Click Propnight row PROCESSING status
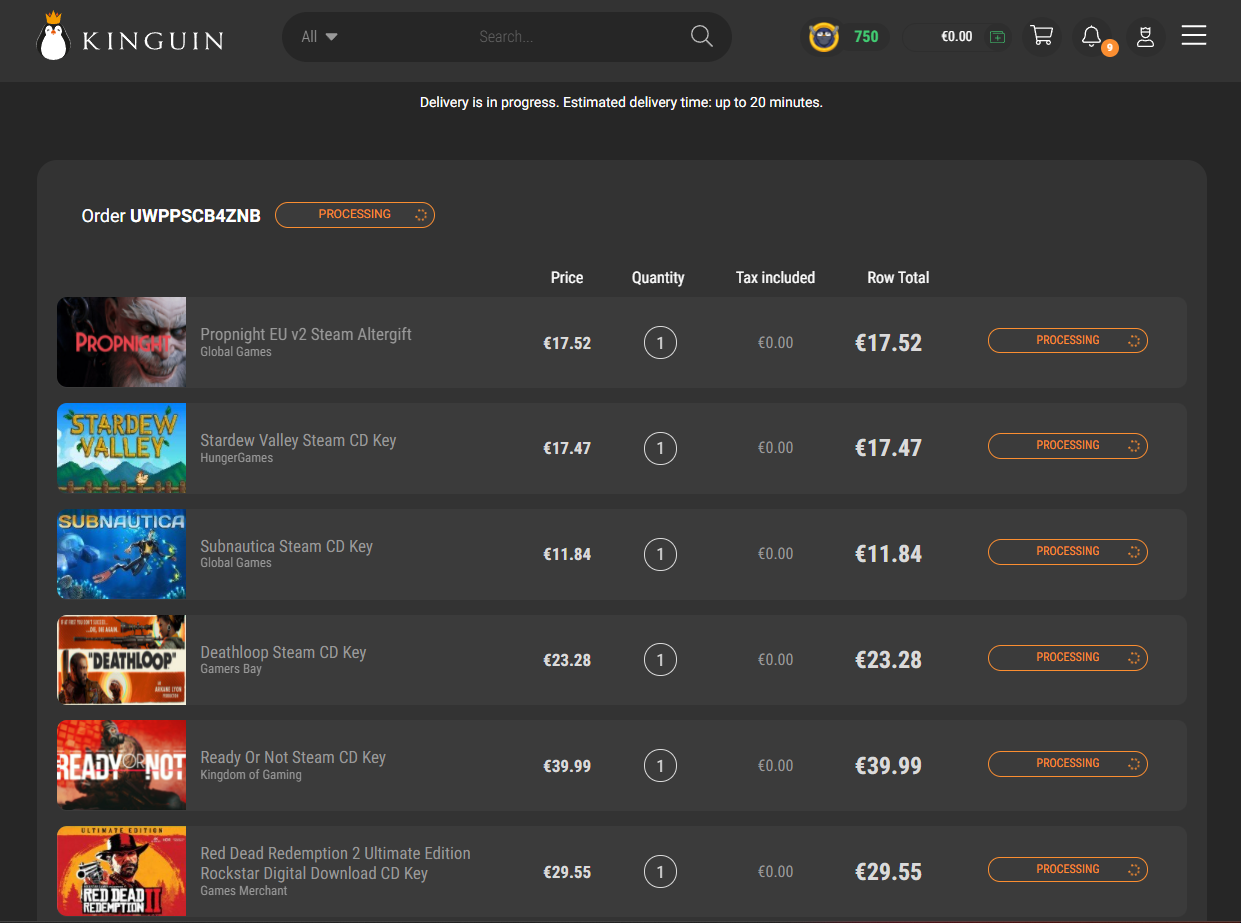Viewport: 1241px width, 923px height. pyautogui.click(x=1068, y=341)
